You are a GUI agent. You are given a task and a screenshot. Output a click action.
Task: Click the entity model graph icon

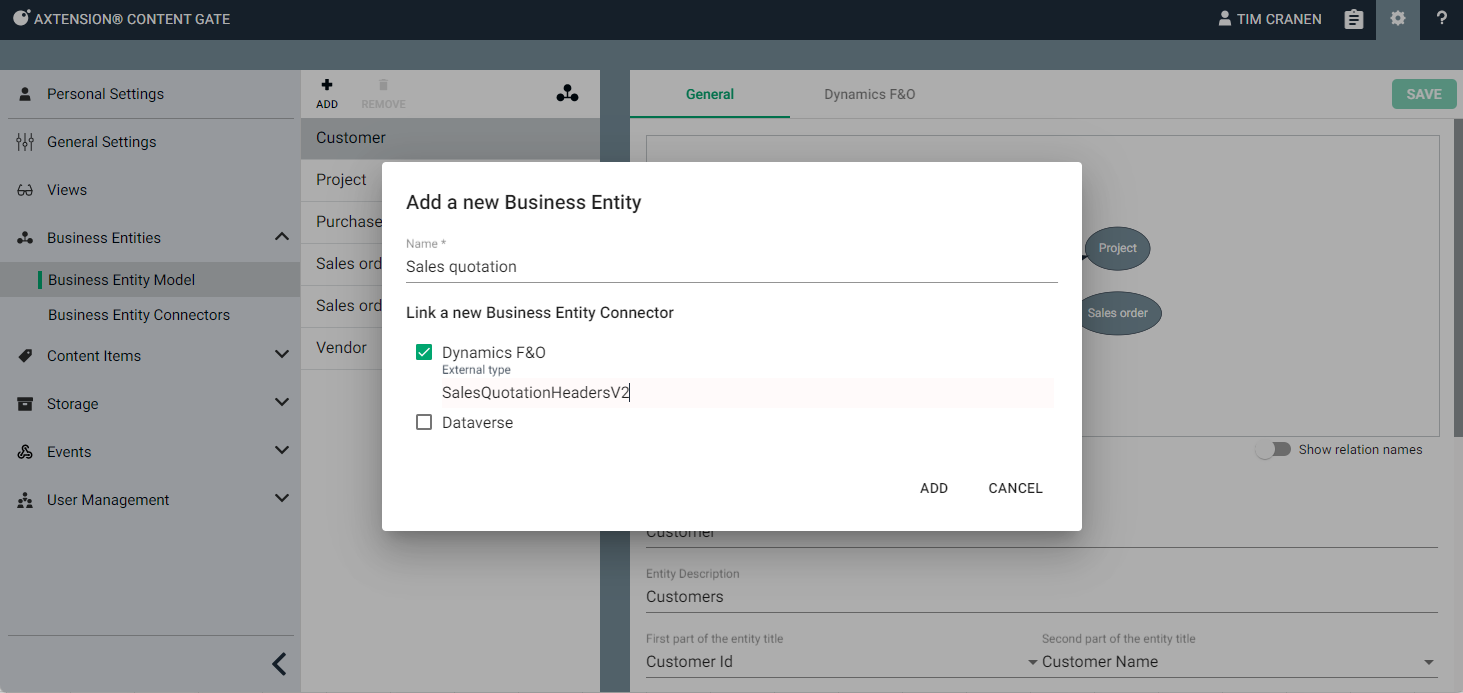coord(567,94)
